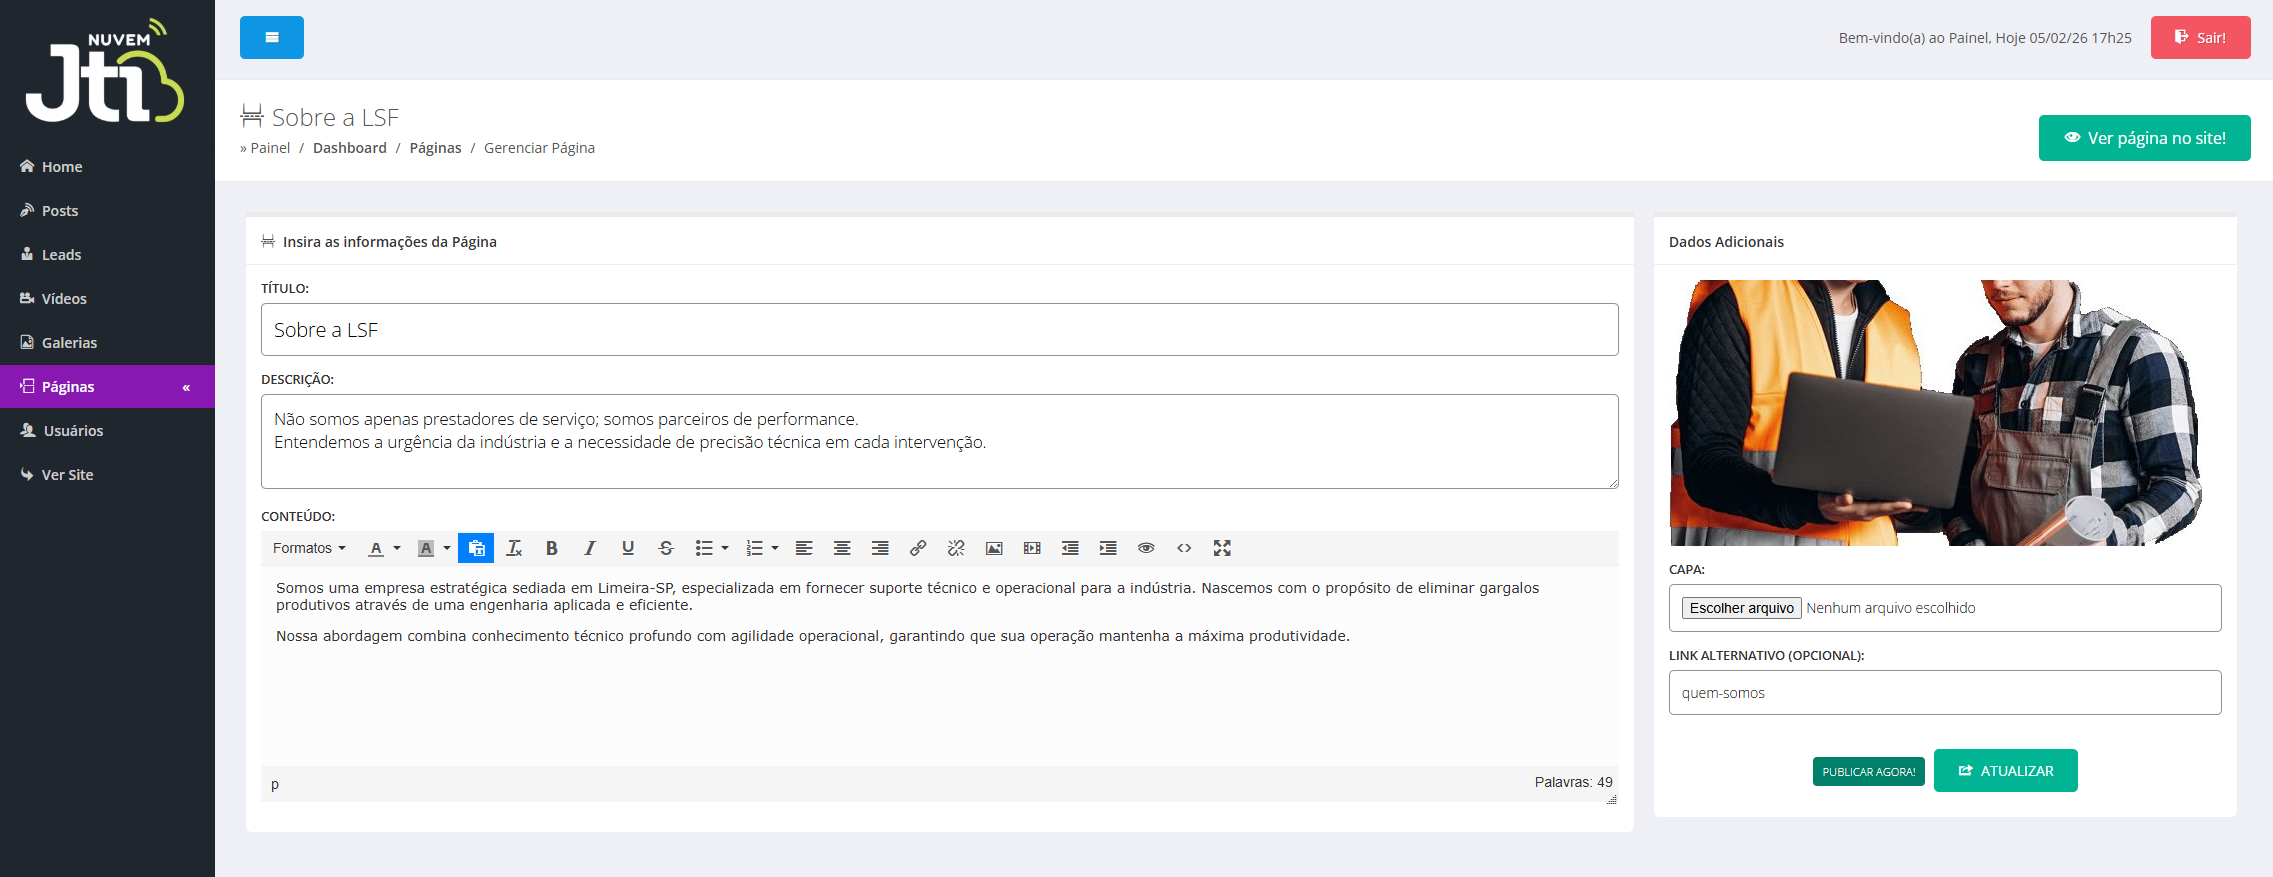Toggle bold formatting in content editor
2273x877 pixels.
[551, 548]
